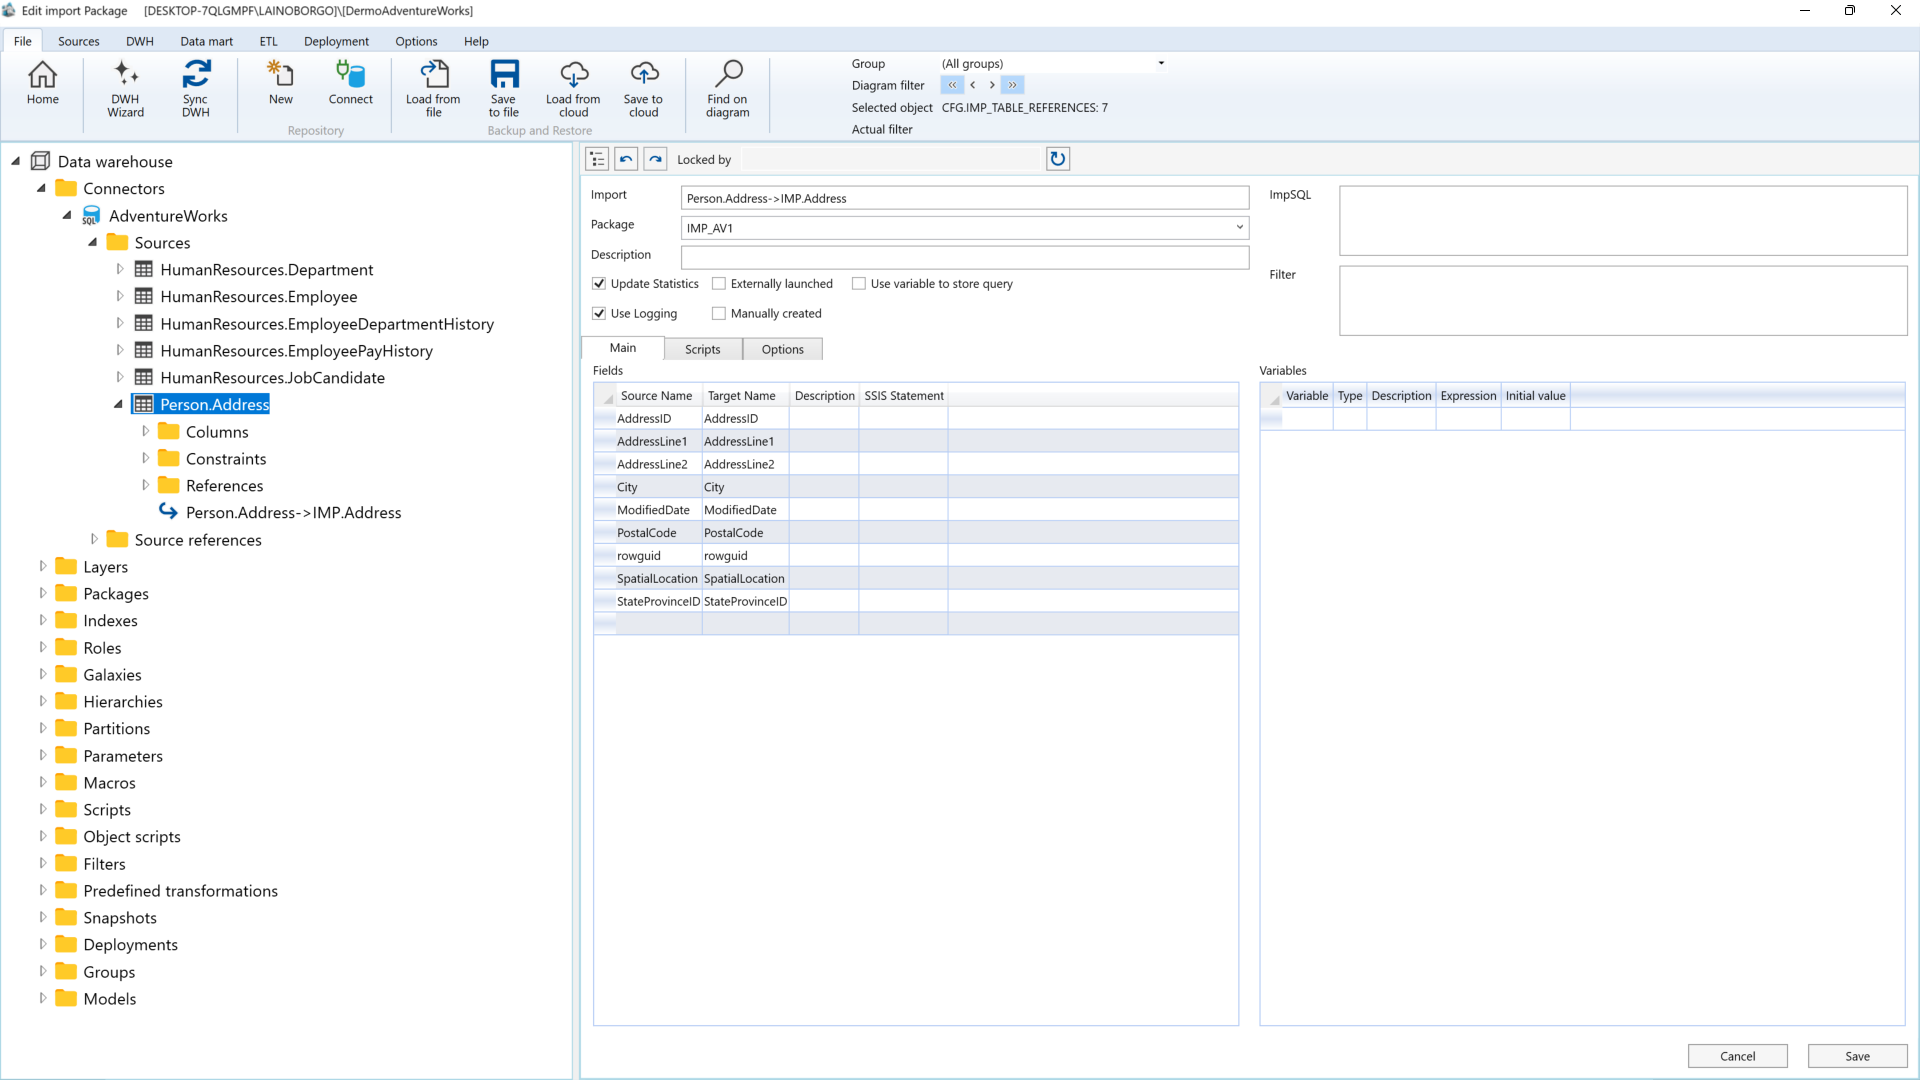This screenshot has height=1080, width=1920.
Task: Click the Save button
Action: pyautogui.click(x=1857, y=1056)
